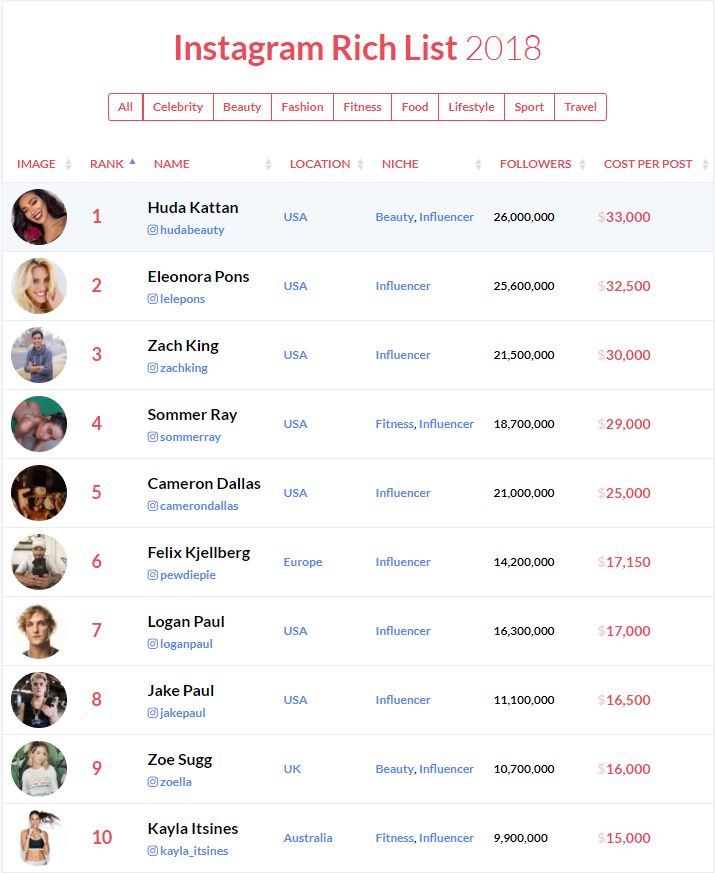
Task: Sort table by Location header
Action: 361,164
